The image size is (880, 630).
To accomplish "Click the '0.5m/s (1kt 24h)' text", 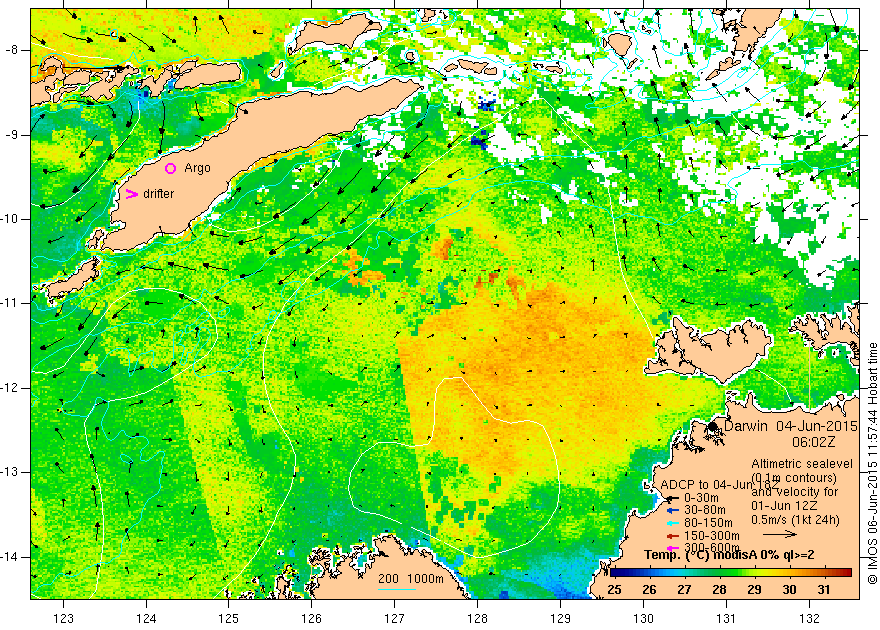I will pyautogui.click(x=795, y=520).
